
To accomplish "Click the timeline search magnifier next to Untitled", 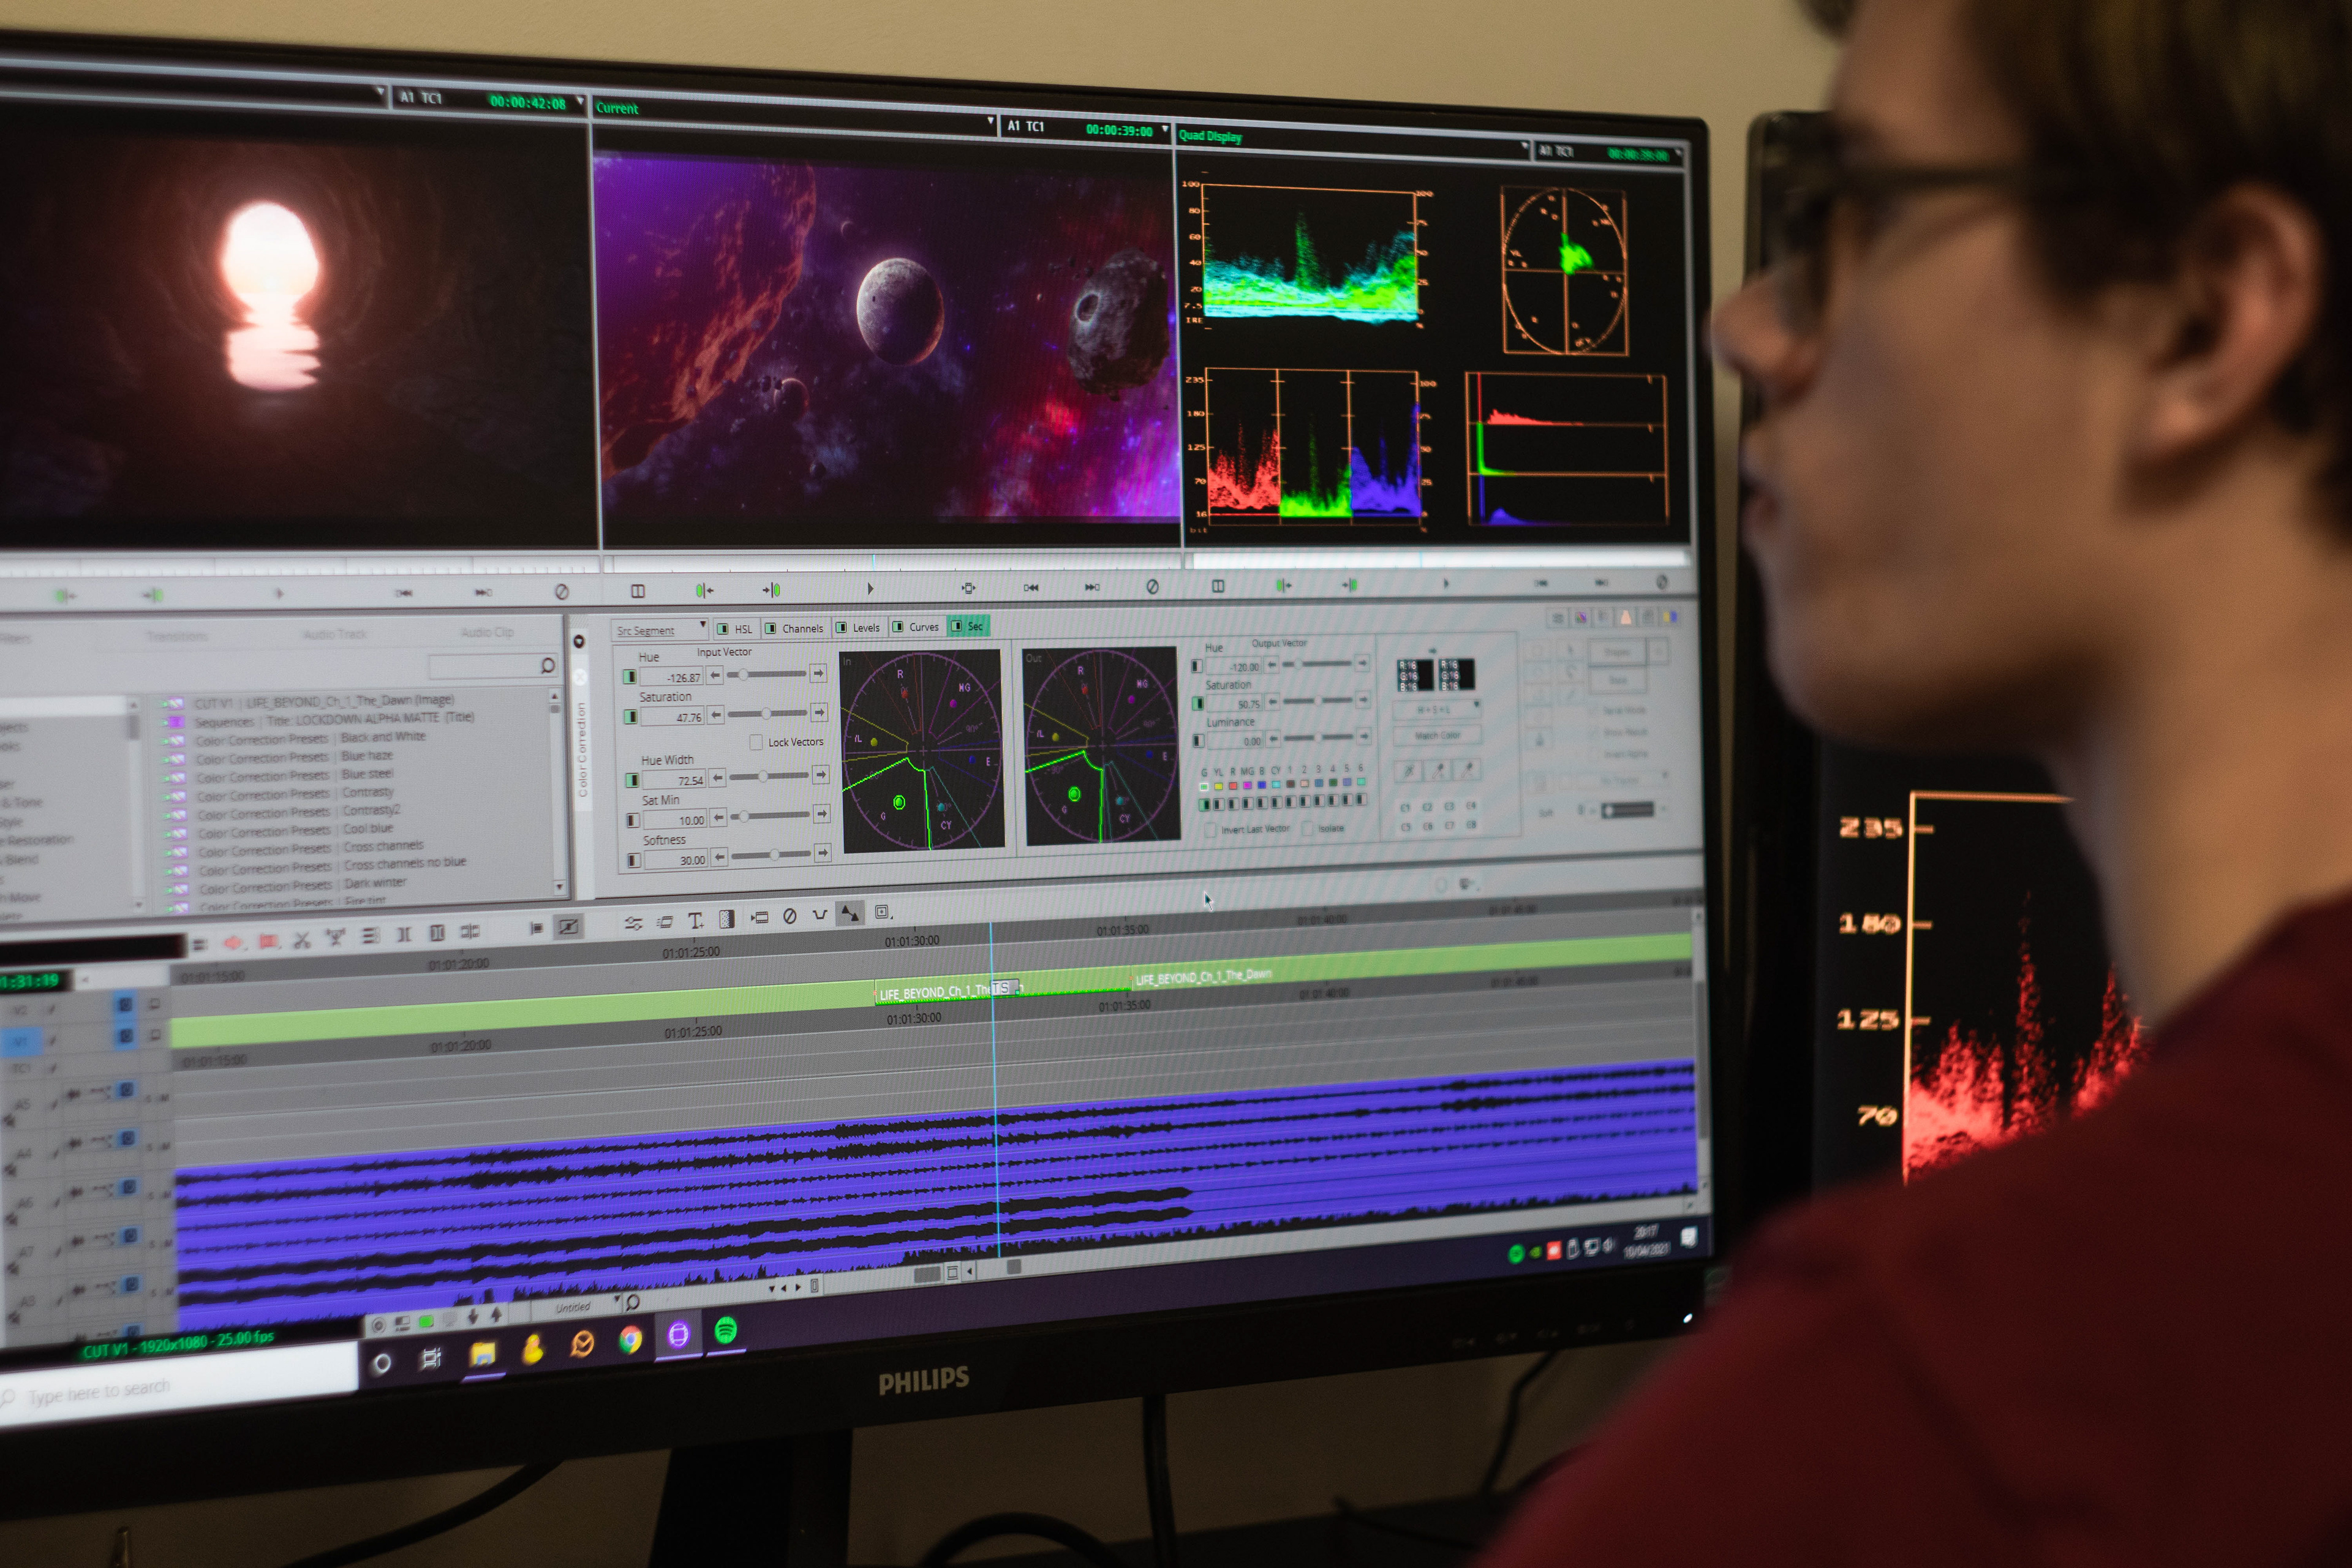I will tap(632, 1302).
